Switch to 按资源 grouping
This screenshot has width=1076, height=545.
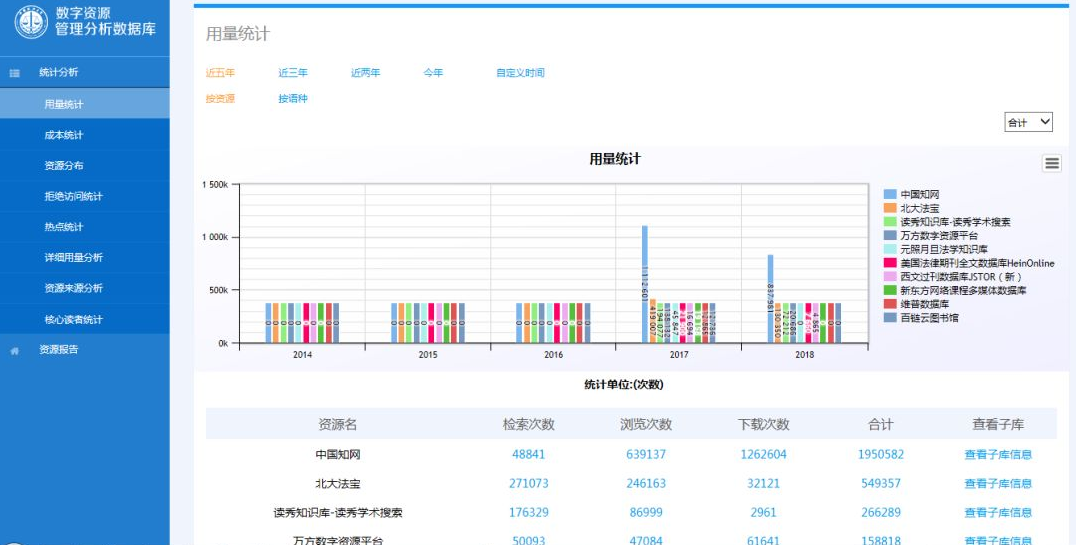[x=220, y=99]
